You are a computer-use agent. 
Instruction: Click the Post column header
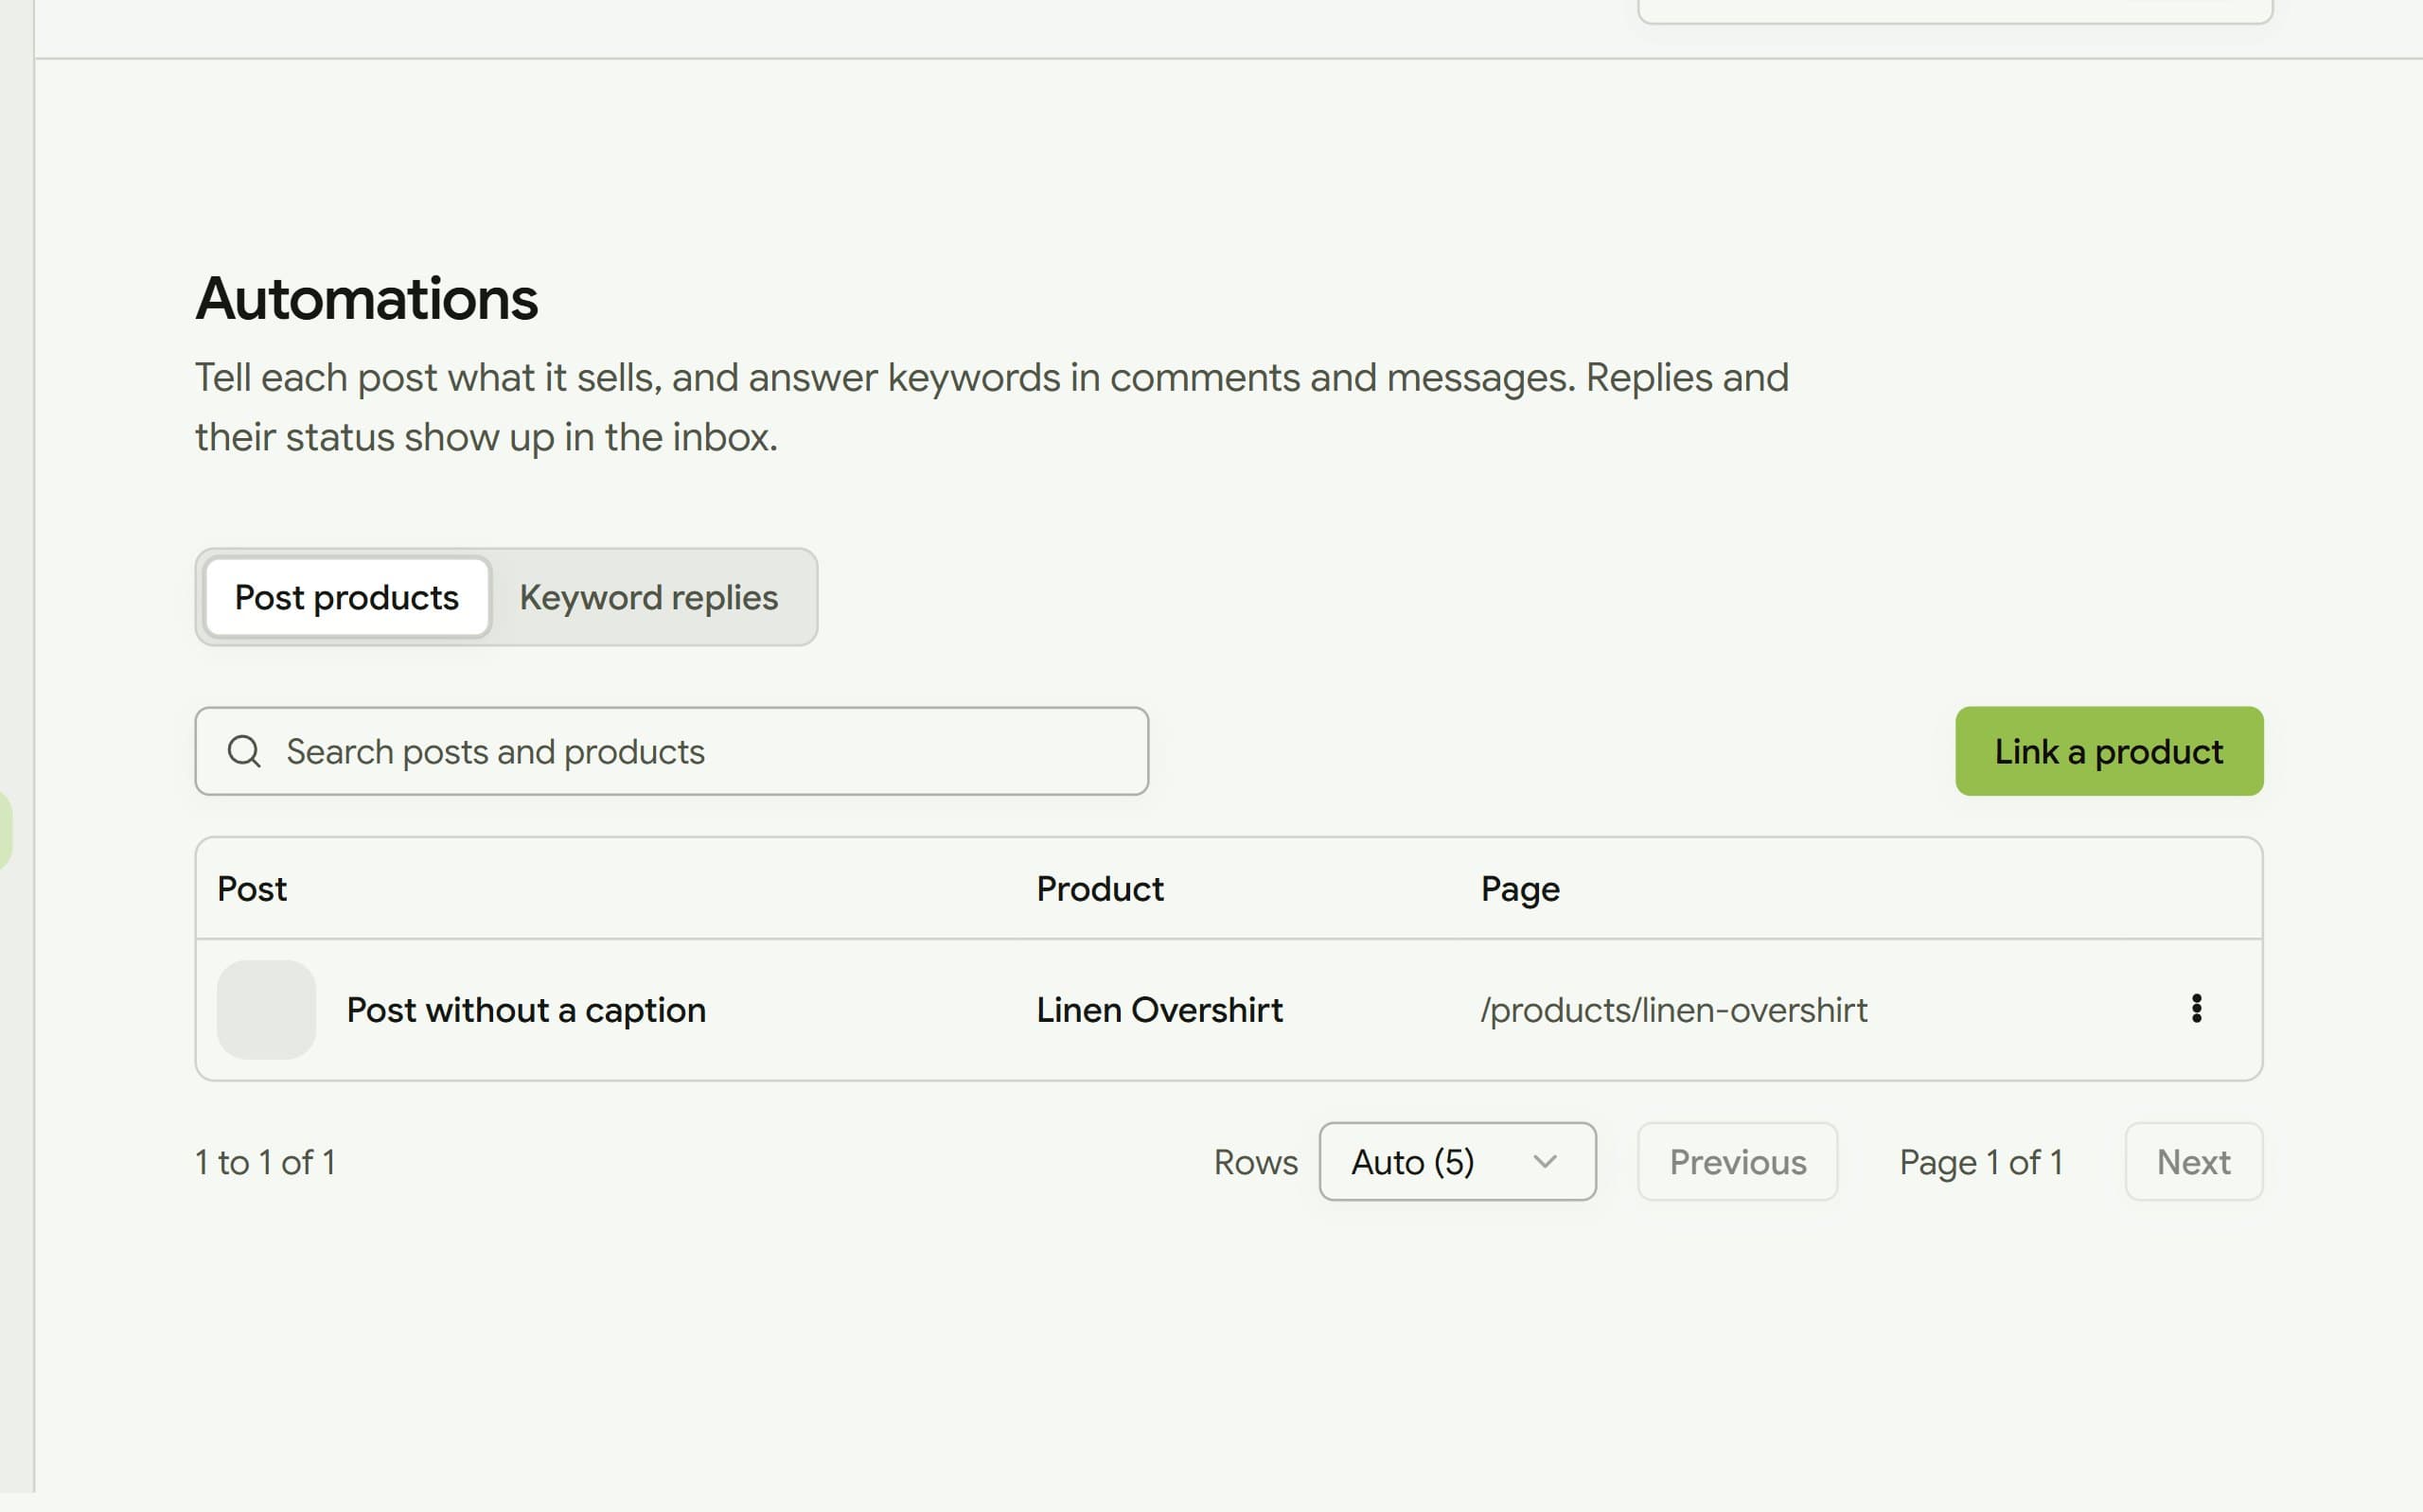(252, 889)
